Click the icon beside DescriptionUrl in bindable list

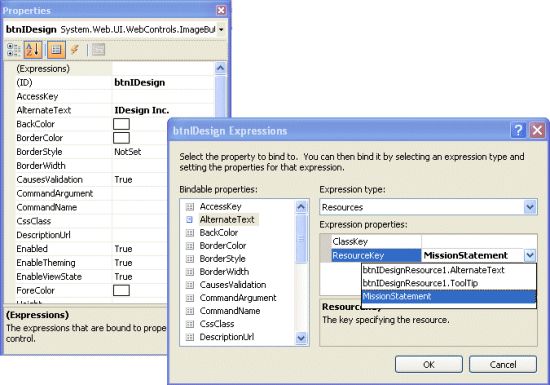[x=189, y=337]
